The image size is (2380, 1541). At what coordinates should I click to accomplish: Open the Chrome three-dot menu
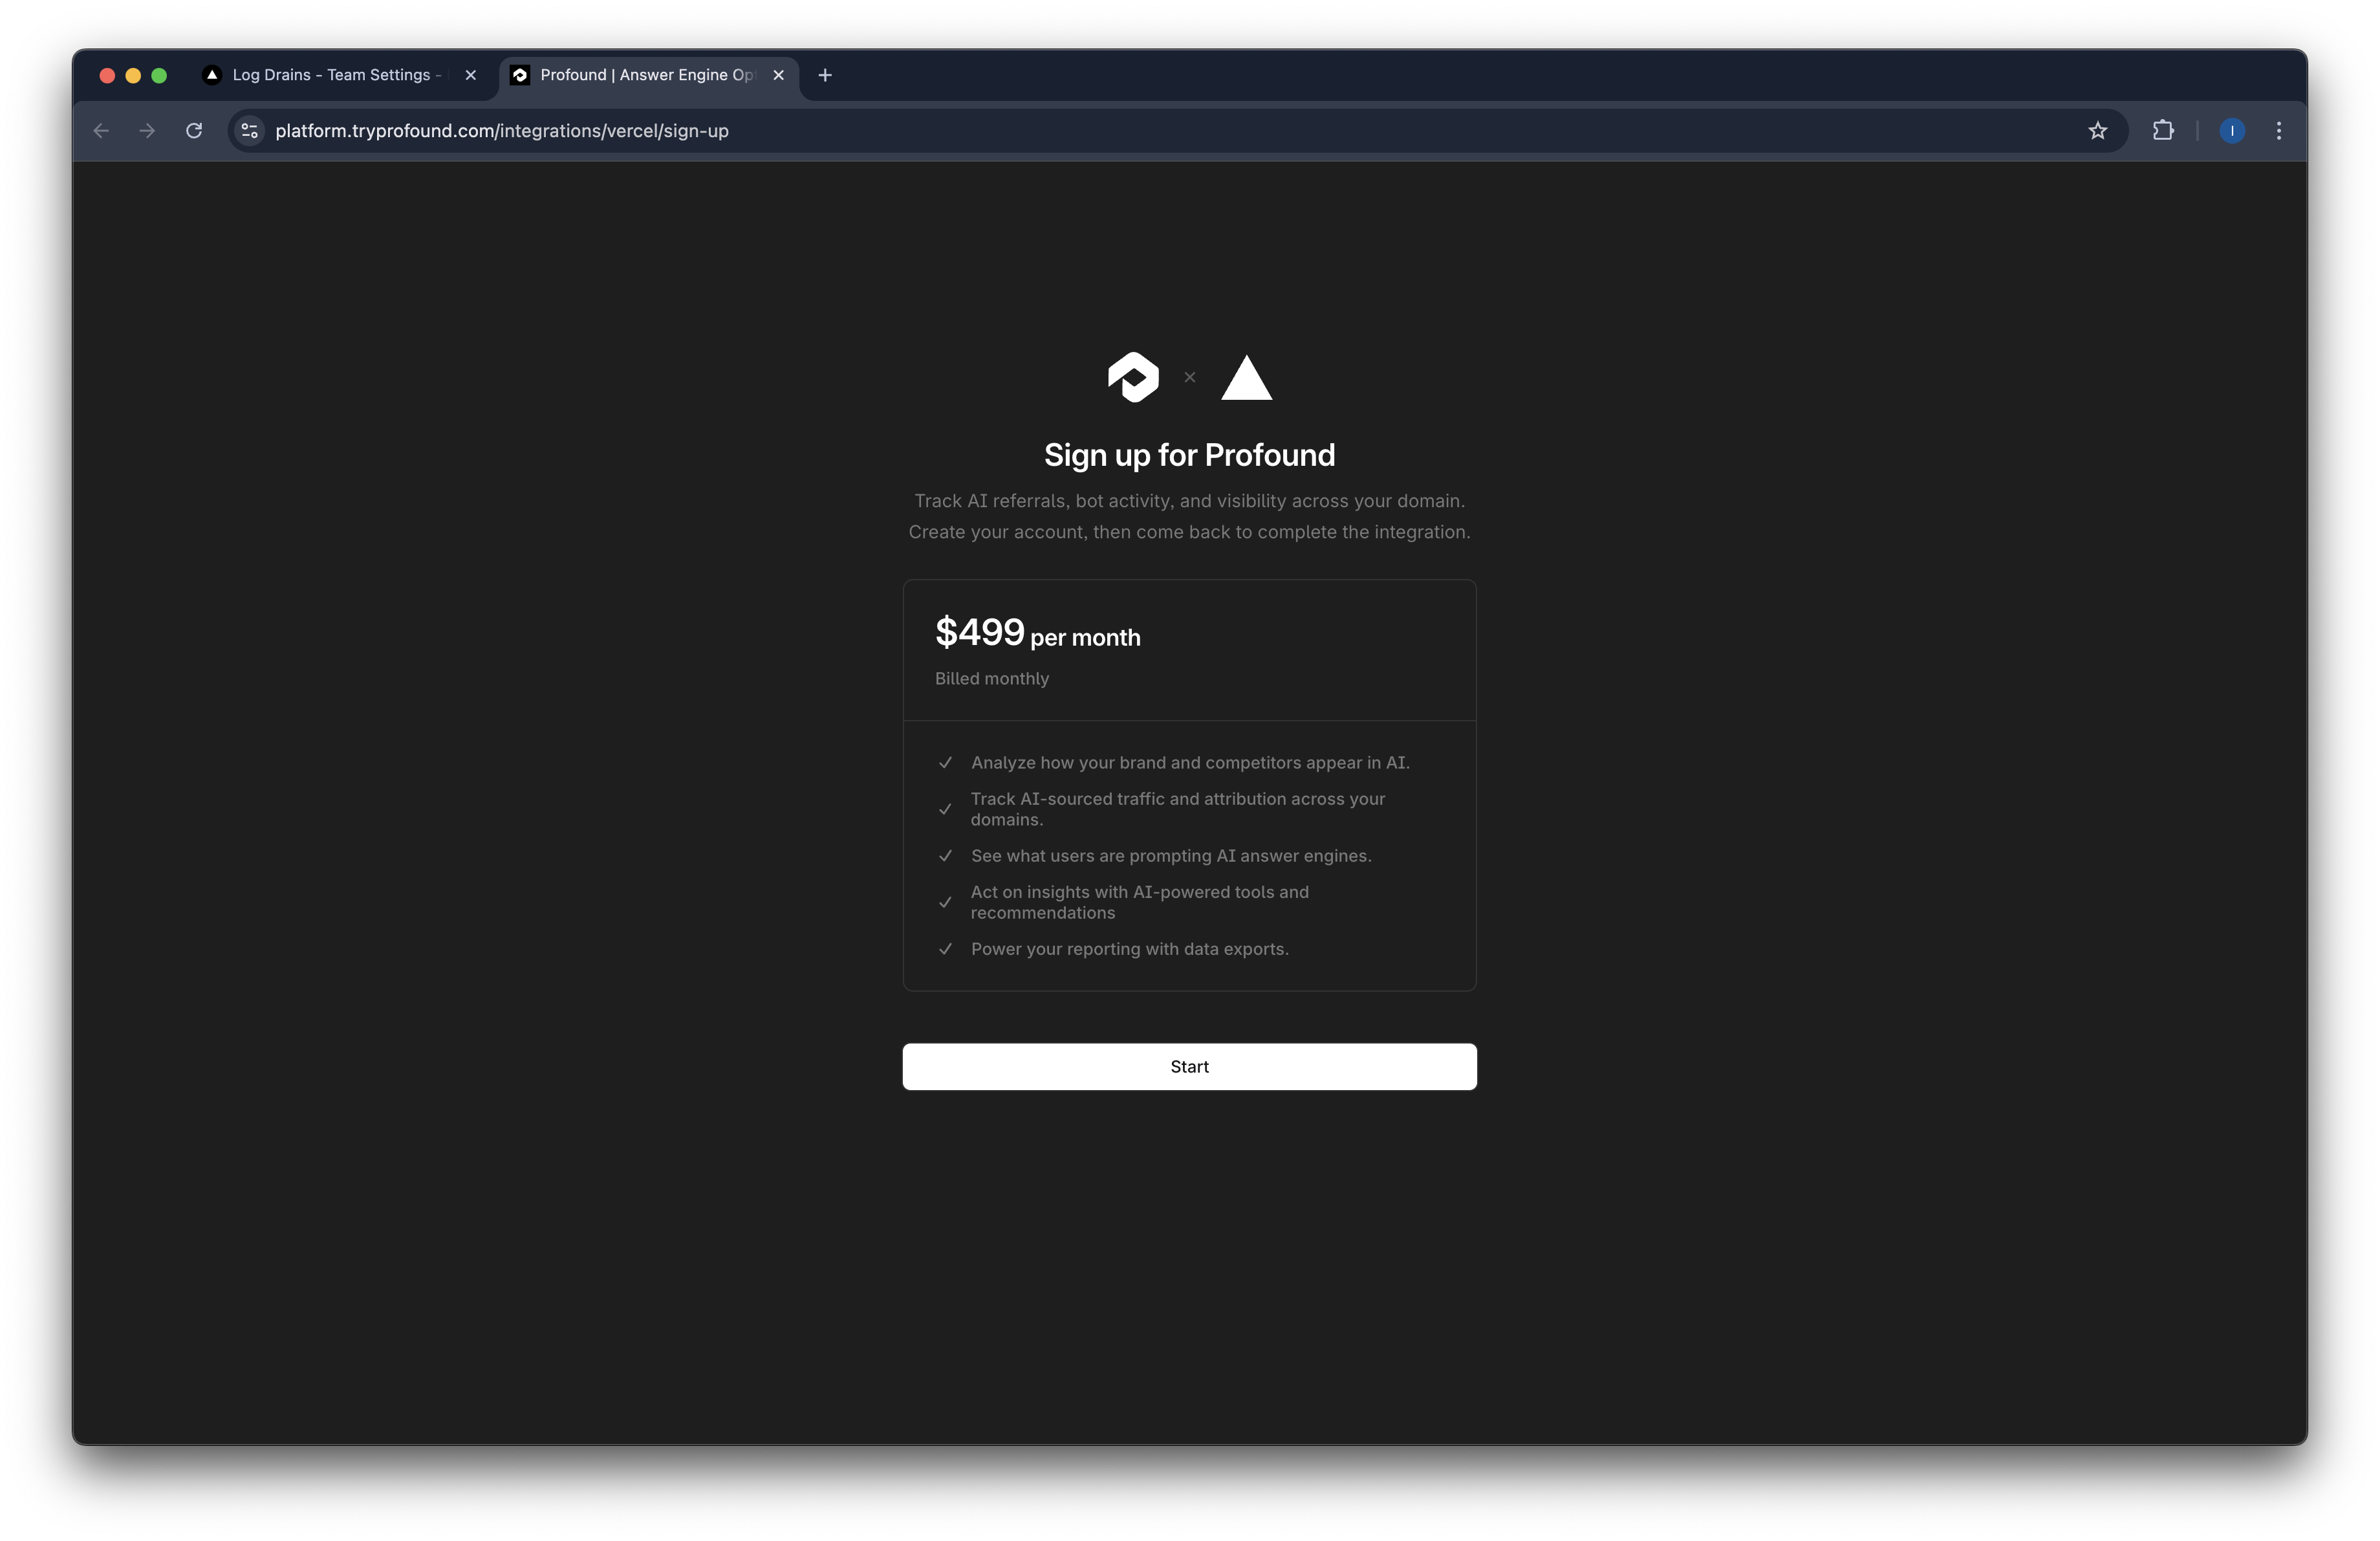[2279, 131]
